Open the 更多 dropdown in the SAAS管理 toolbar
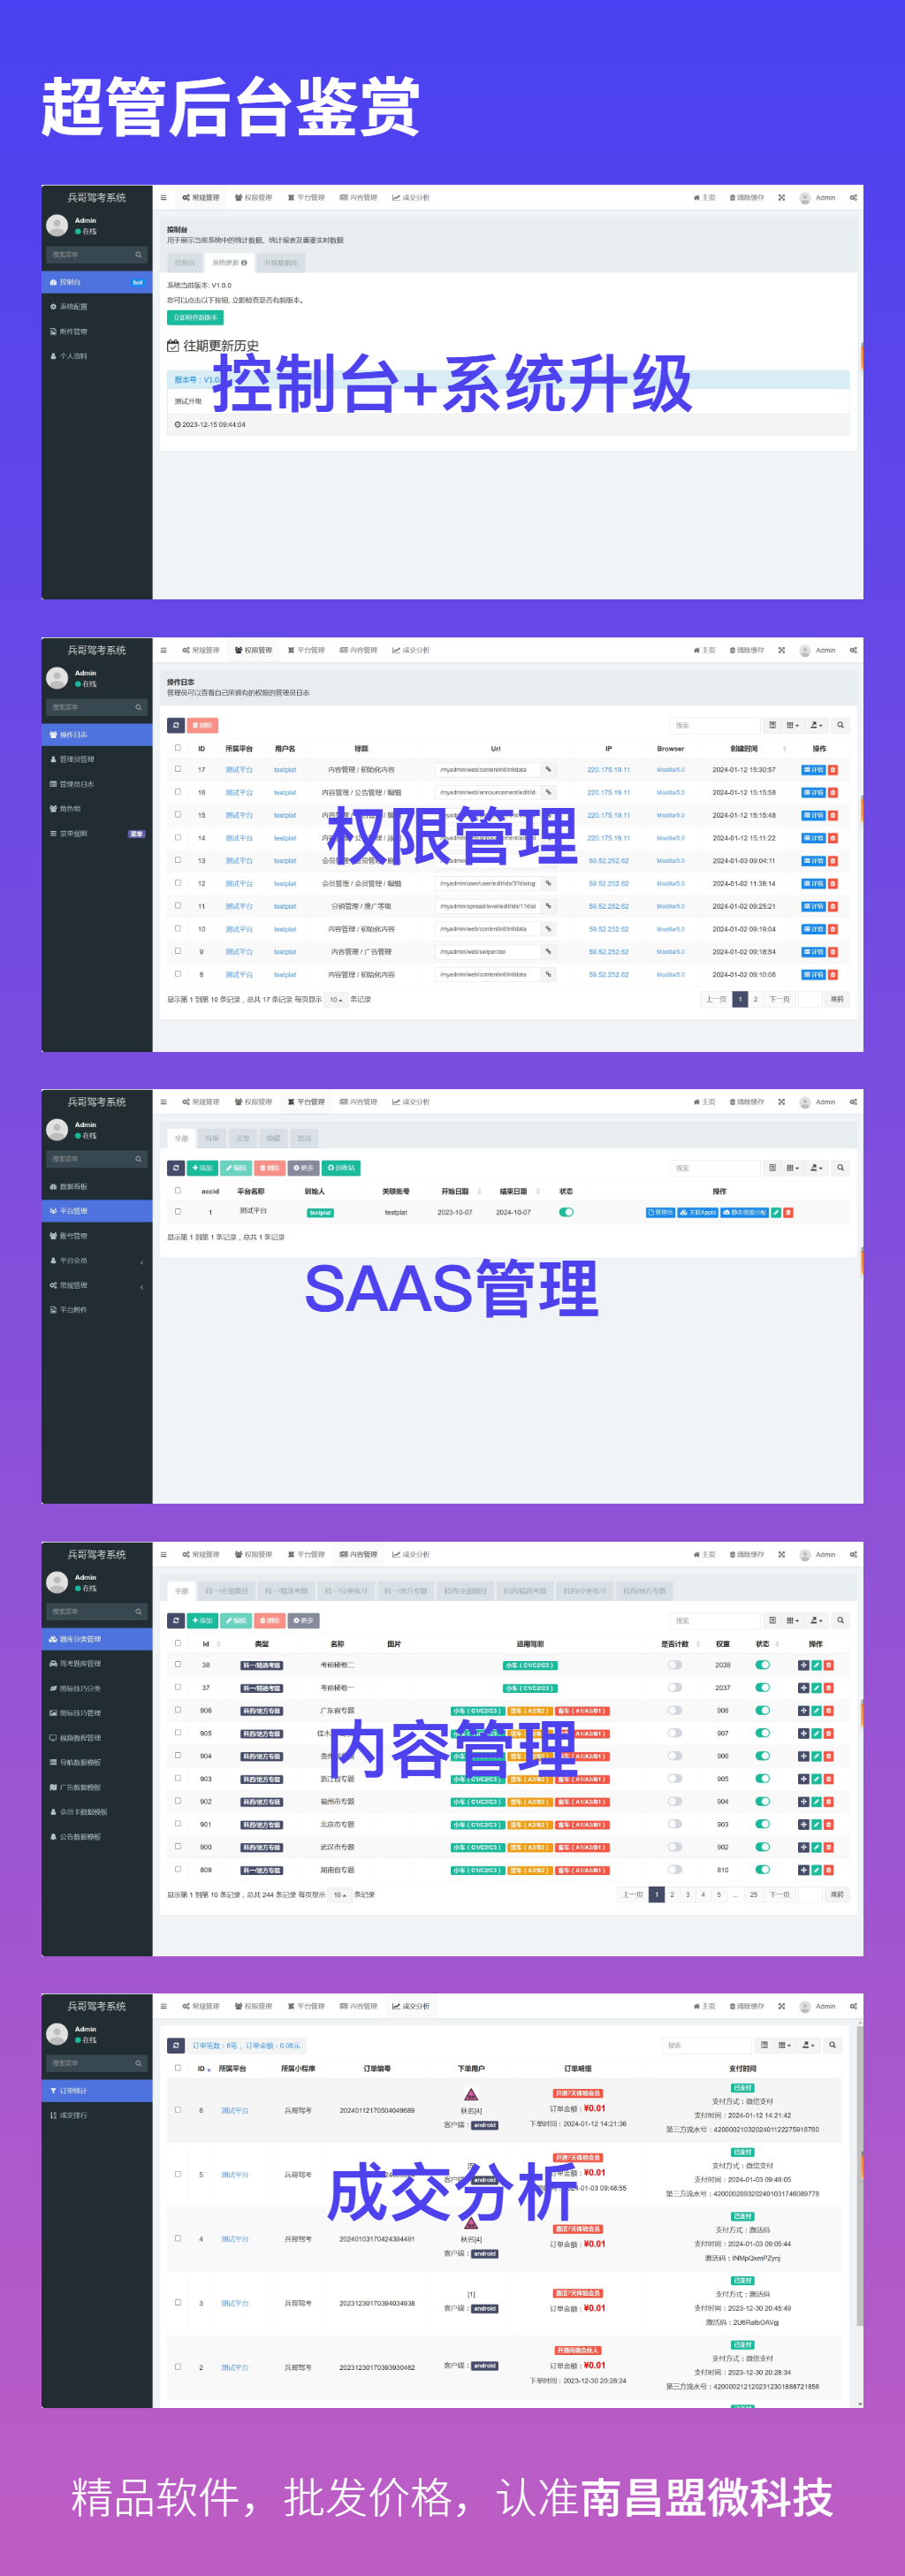 tap(304, 1168)
